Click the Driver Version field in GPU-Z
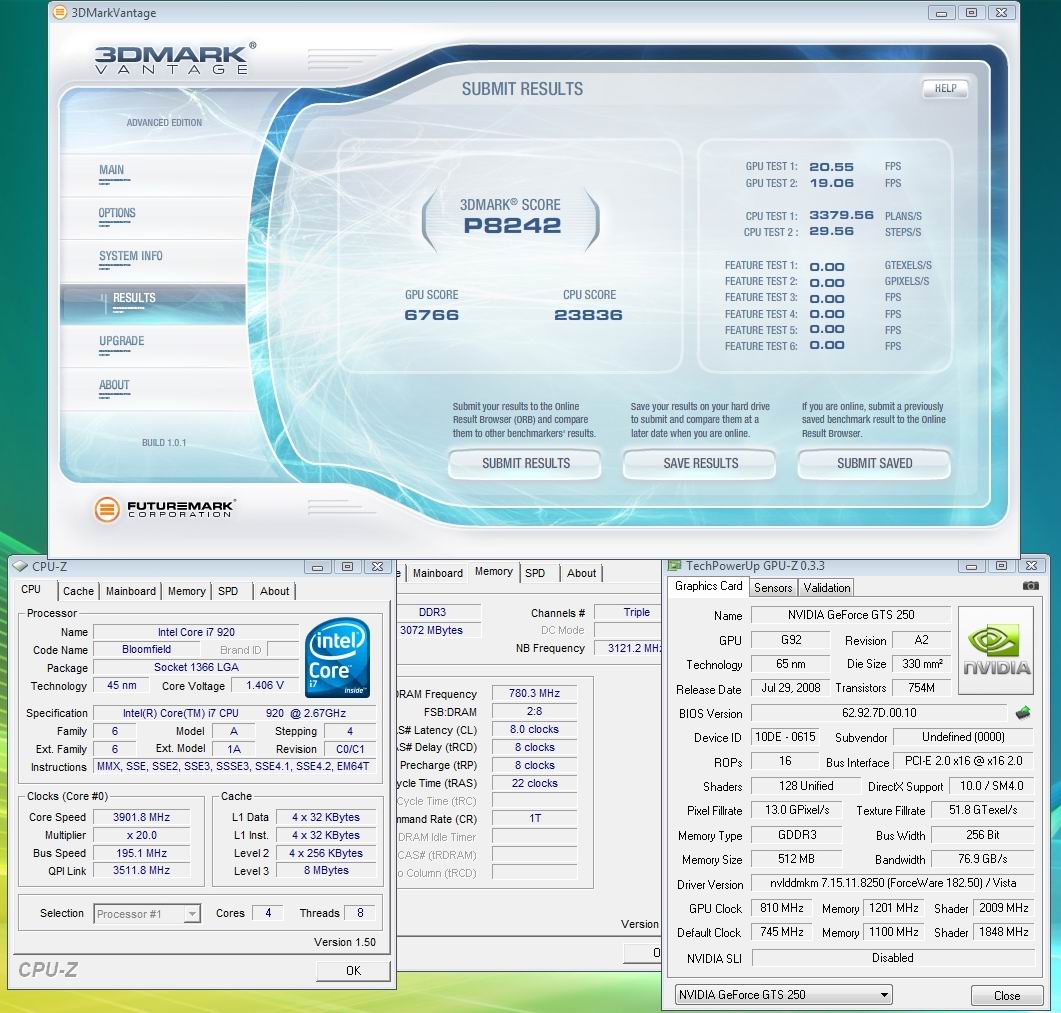Viewport: 1061px width, 1013px height. pos(893,883)
